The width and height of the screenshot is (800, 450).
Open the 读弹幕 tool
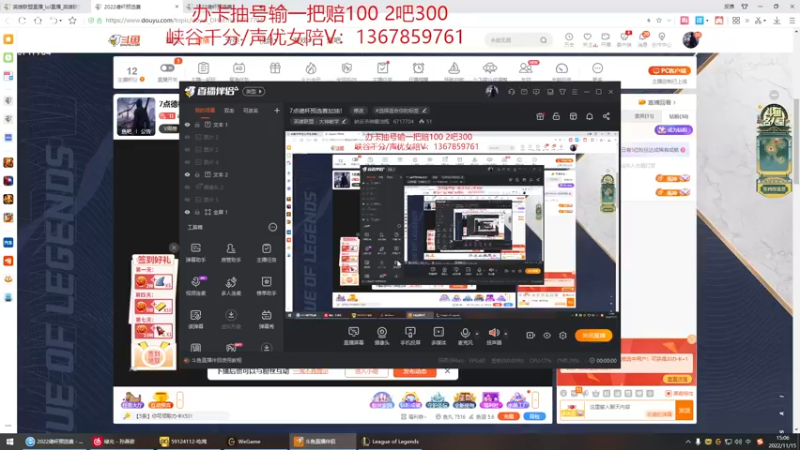click(196, 319)
